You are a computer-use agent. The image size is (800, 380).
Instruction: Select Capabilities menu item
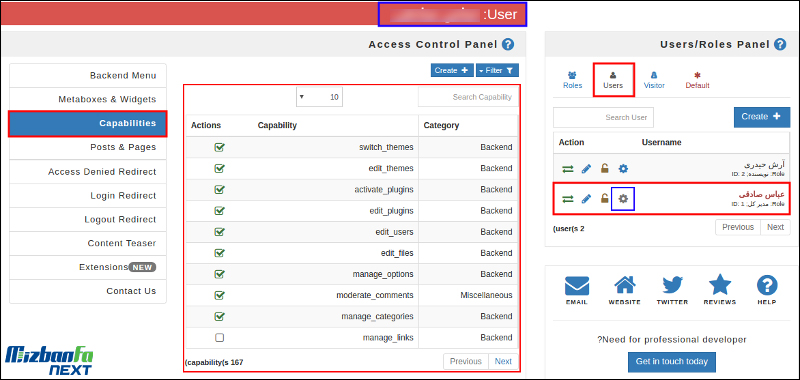pyautogui.click(x=88, y=123)
